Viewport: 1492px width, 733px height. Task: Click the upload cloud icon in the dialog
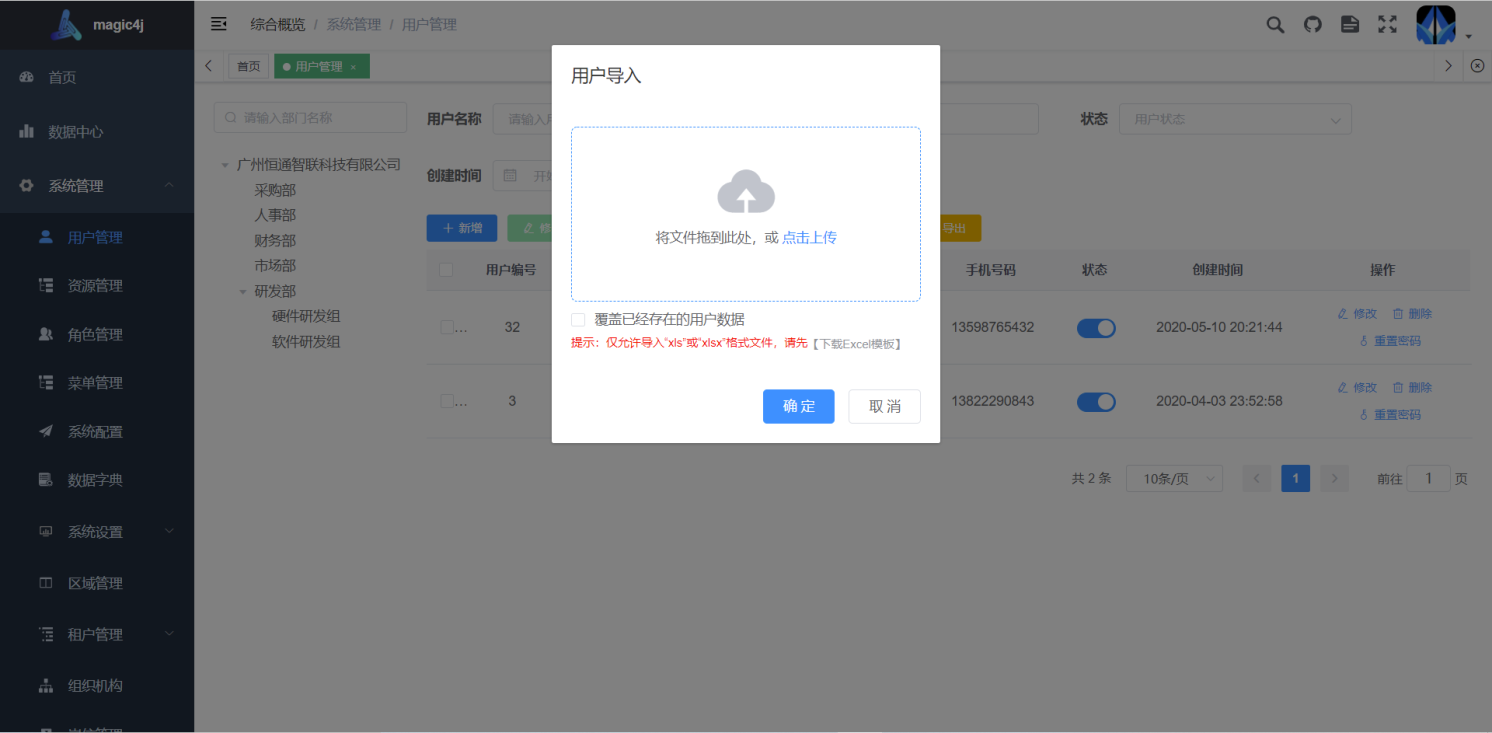pos(745,194)
